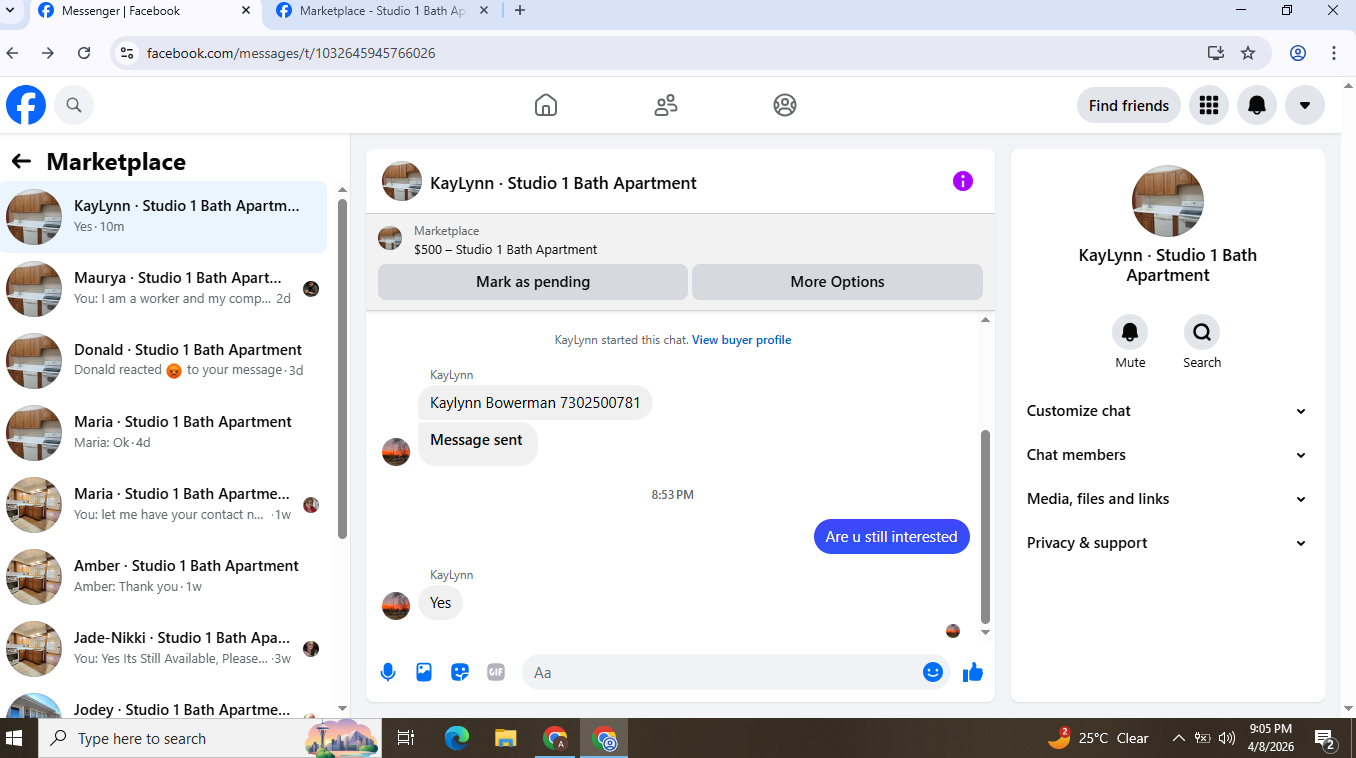Open a new browser tab

pos(519,11)
